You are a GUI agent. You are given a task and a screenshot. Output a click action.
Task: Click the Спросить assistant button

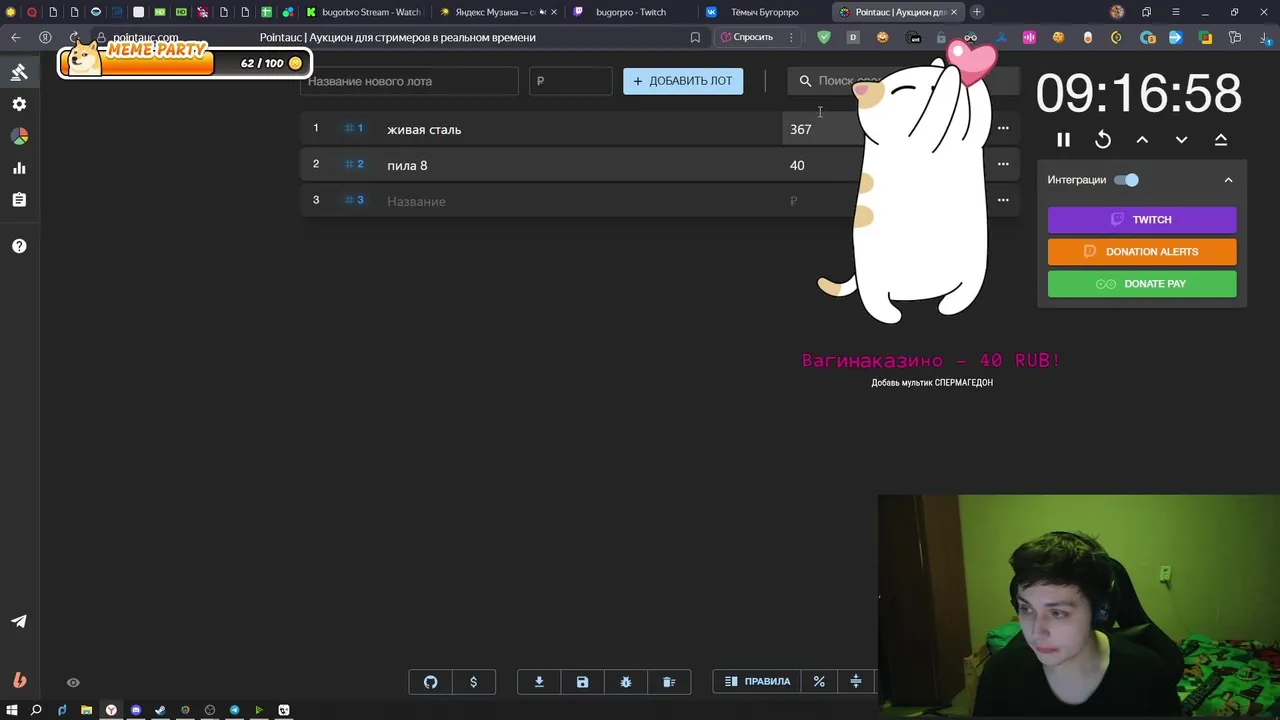click(748, 37)
